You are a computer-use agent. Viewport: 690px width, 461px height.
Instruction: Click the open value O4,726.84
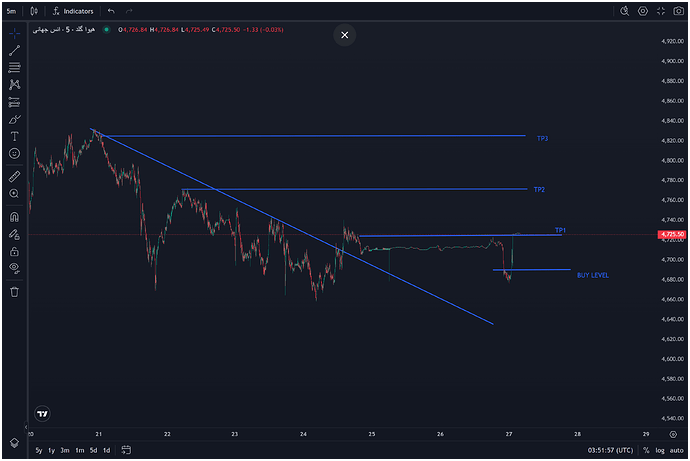tap(132, 30)
